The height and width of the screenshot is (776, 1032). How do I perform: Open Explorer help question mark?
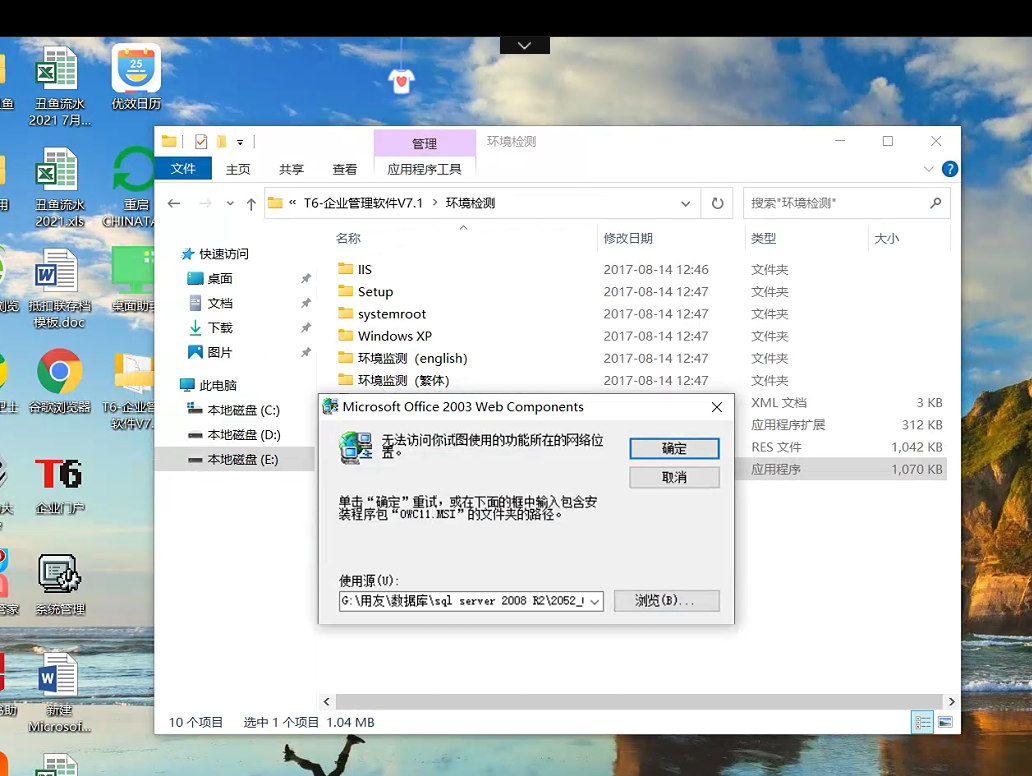(950, 169)
